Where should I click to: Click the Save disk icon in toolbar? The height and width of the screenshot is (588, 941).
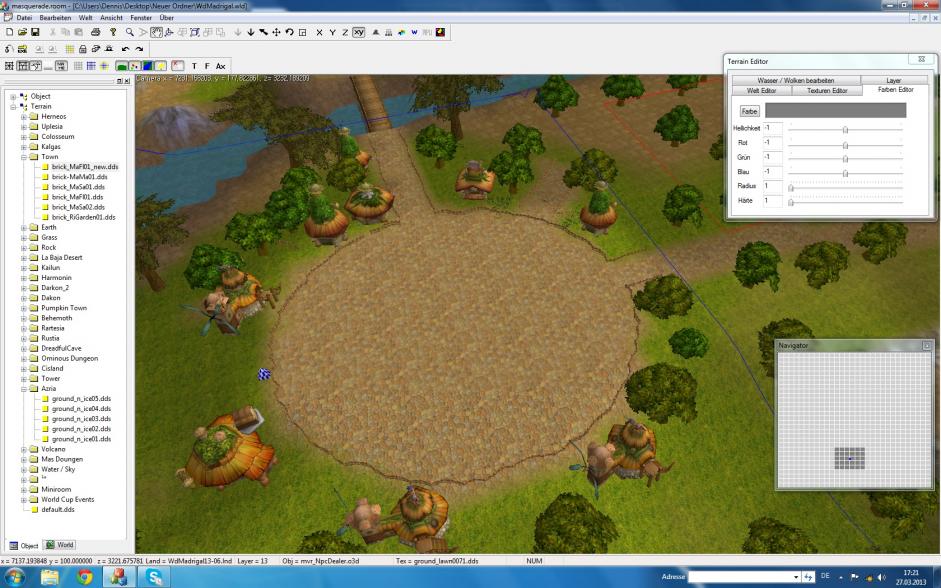tap(35, 32)
